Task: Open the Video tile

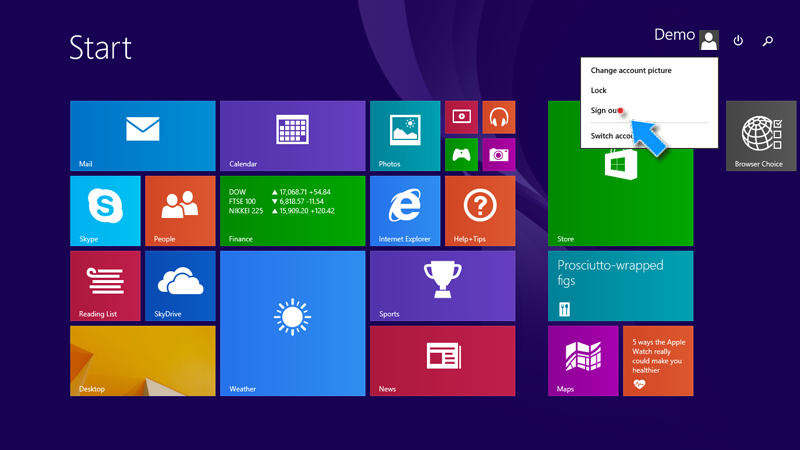Action: pyautogui.click(x=461, y=117)
